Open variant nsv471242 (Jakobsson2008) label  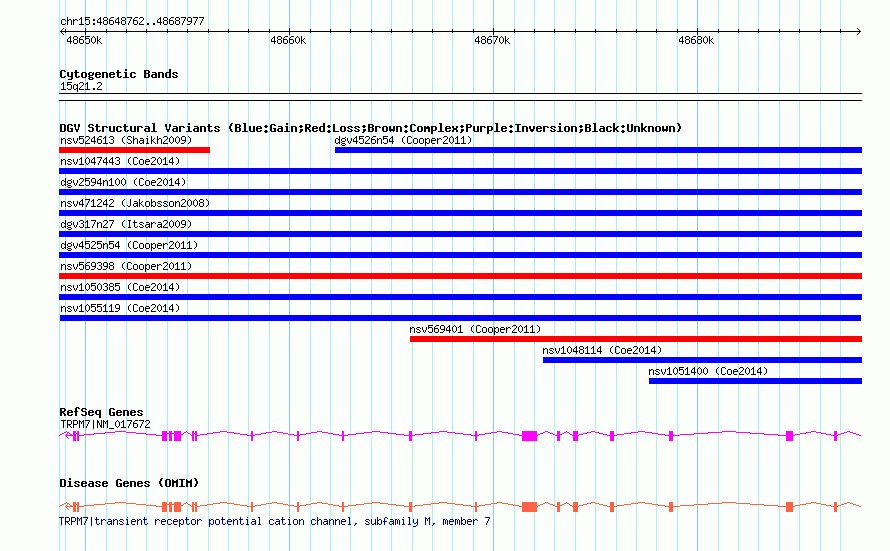pos(135,203)
